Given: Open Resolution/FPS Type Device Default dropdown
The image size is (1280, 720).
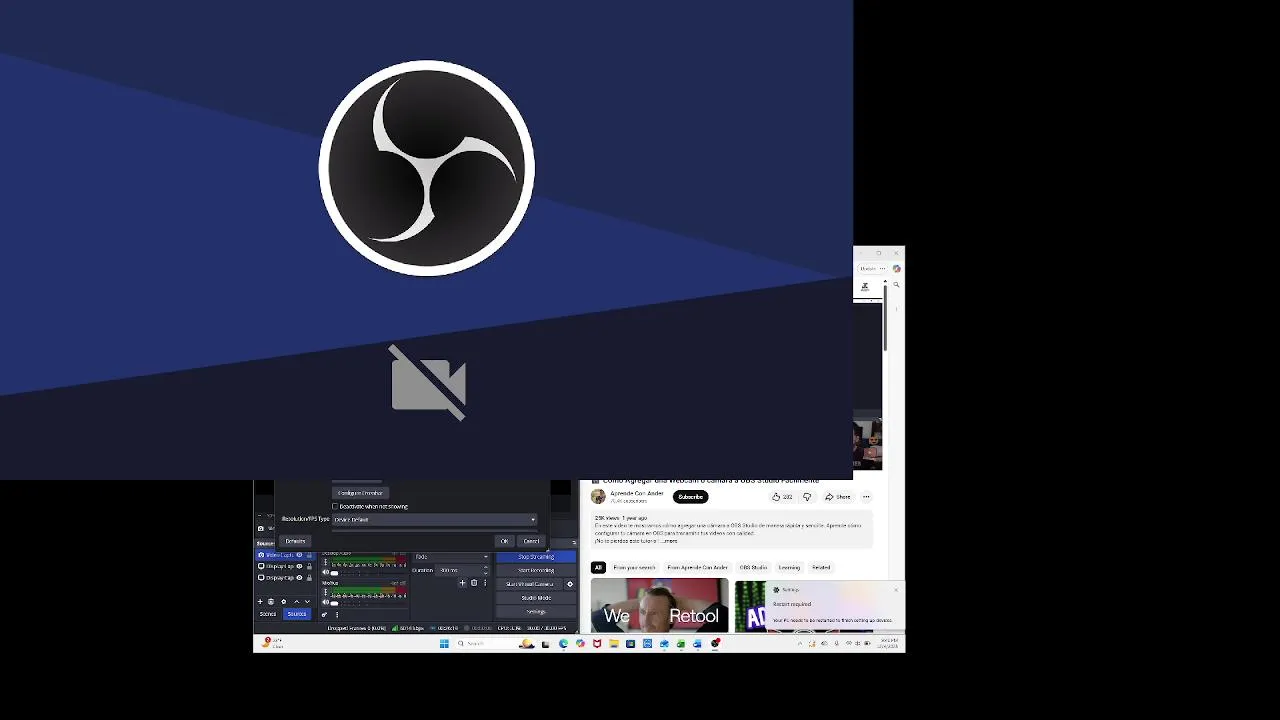Looking at the screenshot, I should 435,519.
